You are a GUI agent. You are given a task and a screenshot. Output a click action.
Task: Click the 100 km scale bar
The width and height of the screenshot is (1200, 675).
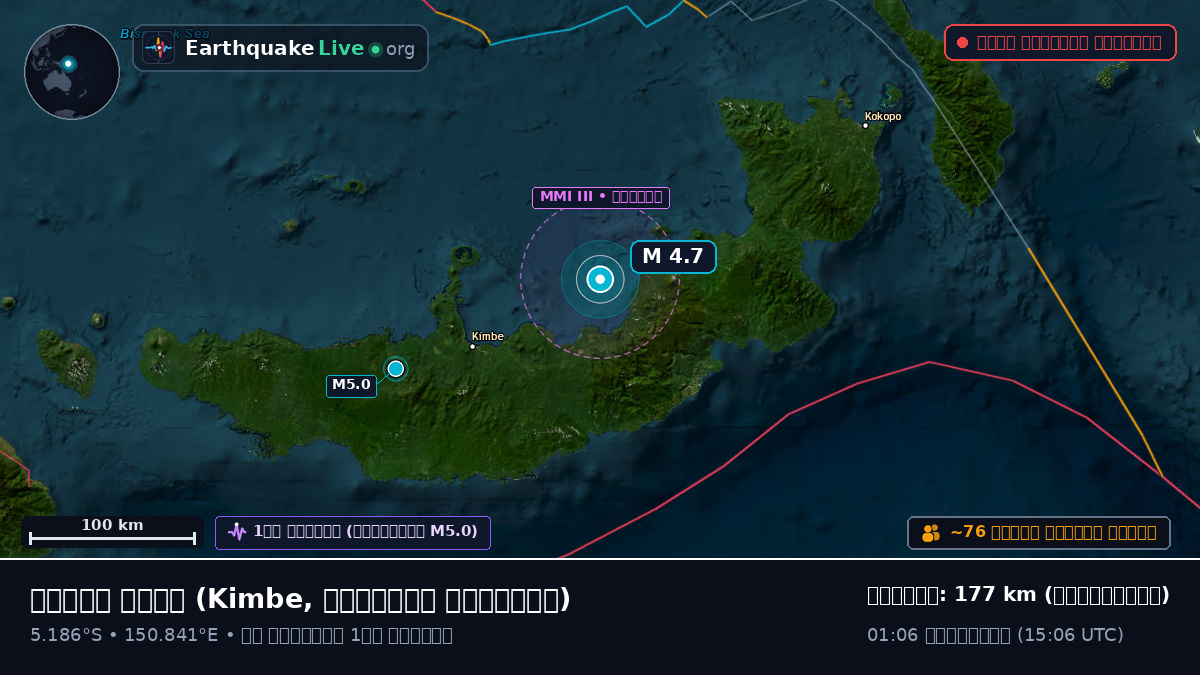(x=112, y=532)
